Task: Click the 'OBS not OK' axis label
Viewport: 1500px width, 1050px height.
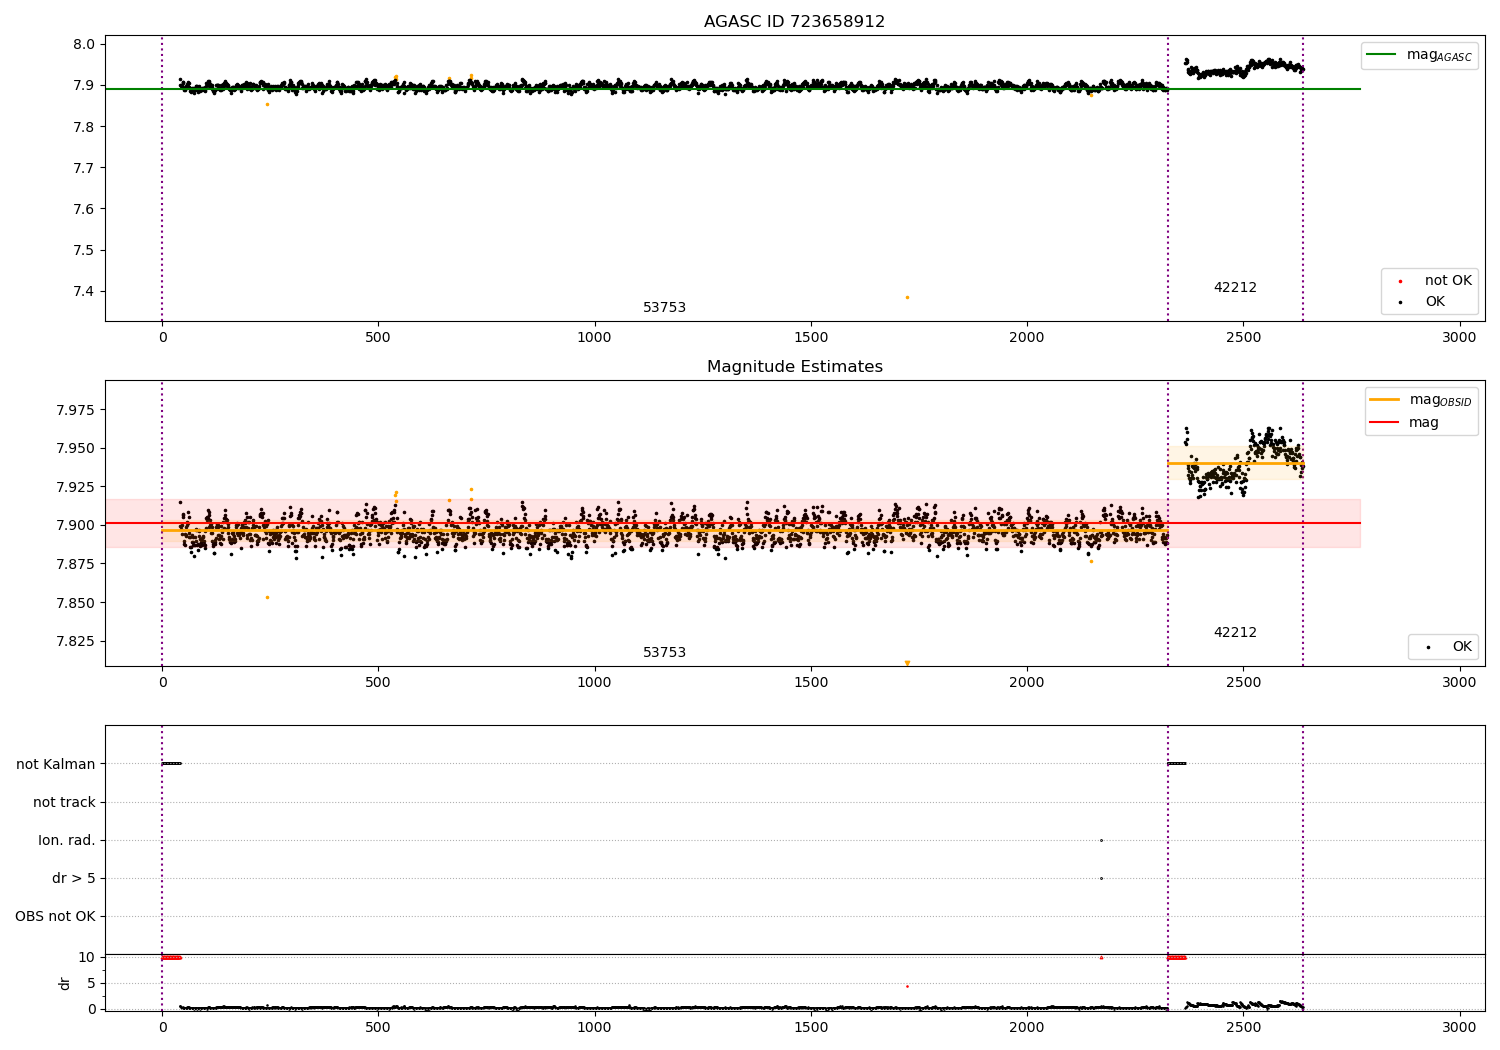Action: pyautogui.click(x=55, y=916)
